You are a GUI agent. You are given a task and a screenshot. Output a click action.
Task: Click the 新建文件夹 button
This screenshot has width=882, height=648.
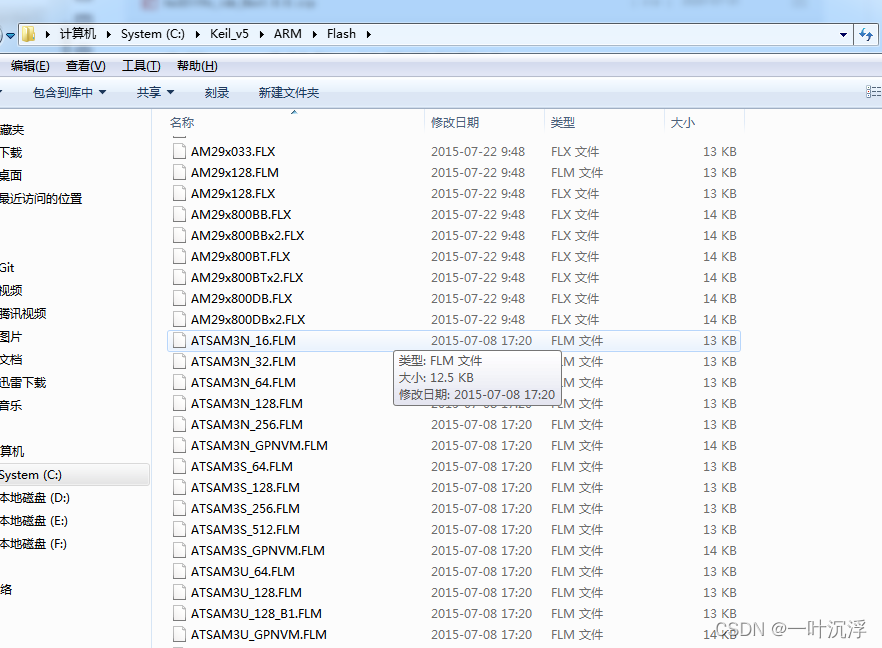pos(289,92)
